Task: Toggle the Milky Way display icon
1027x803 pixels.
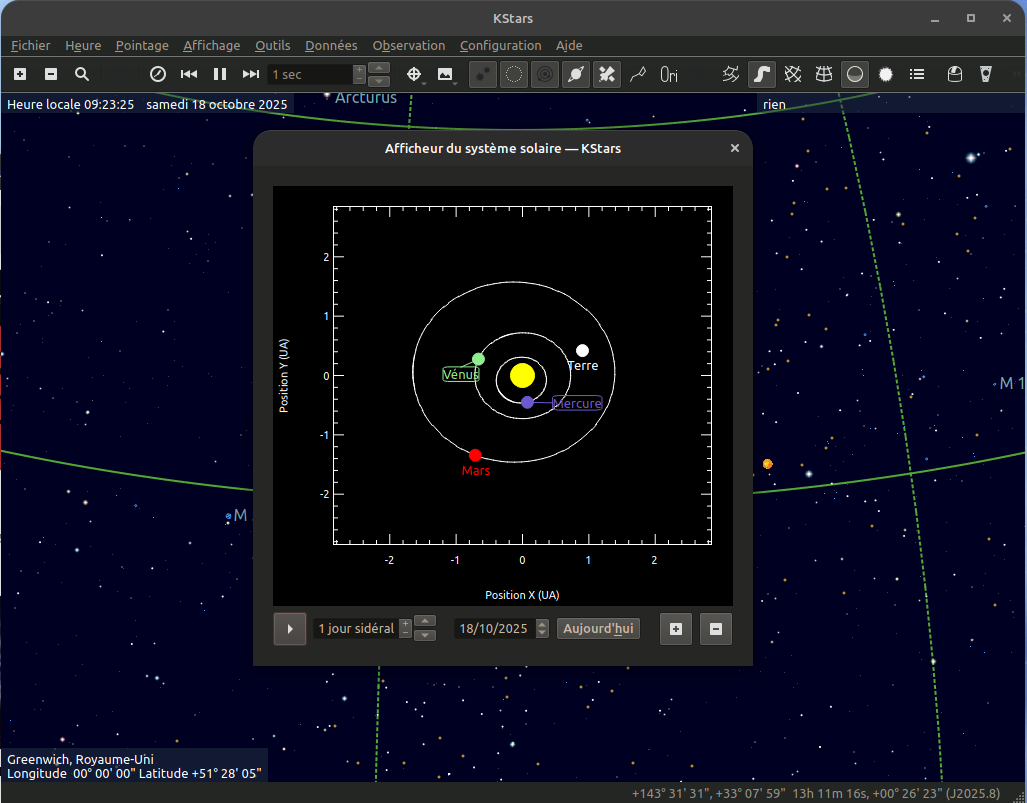Action: pyautogui.click(x=762, y=74)
